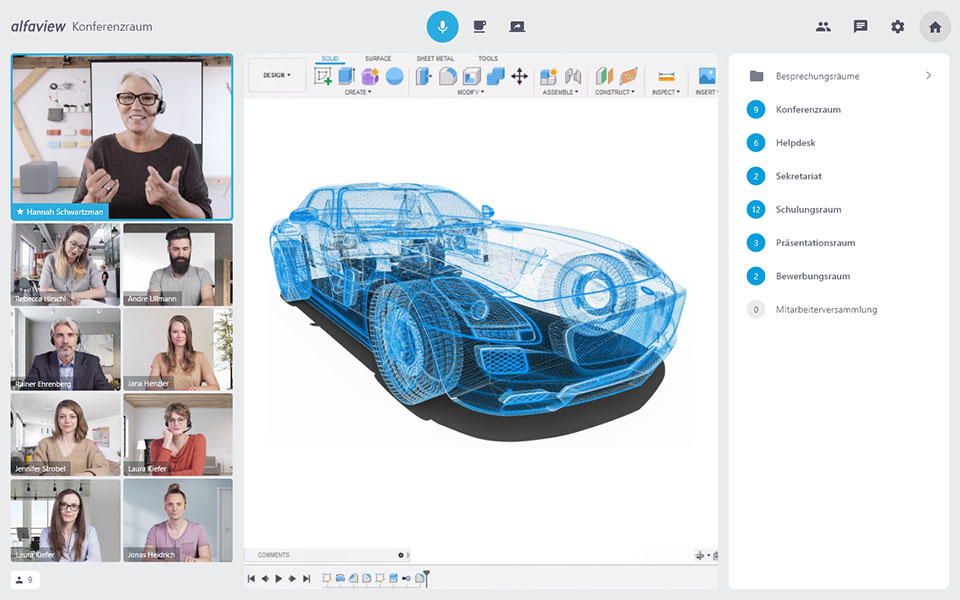Join the Helpdesk room
This screenshot has height=600, width=960.
coord(839,143)
